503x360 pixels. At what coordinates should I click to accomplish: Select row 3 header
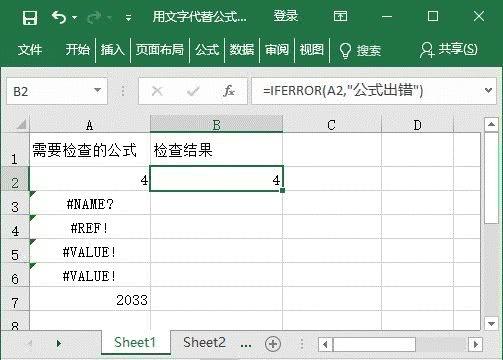tap(15, 203)
